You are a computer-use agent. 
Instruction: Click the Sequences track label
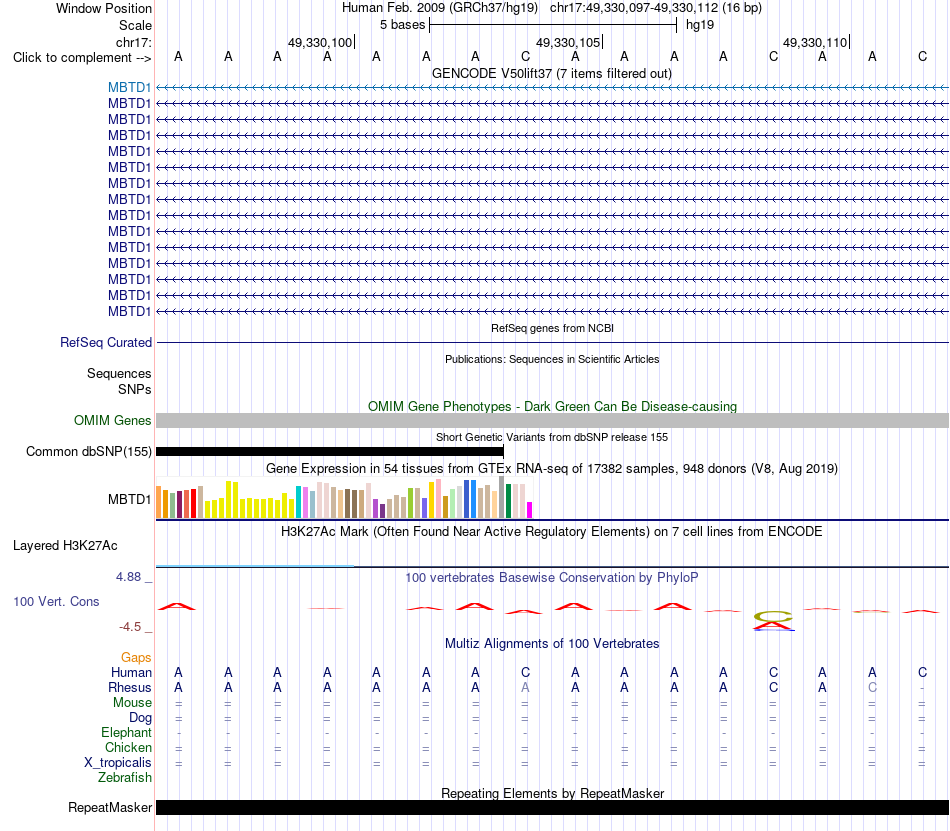tap(119, 373)
